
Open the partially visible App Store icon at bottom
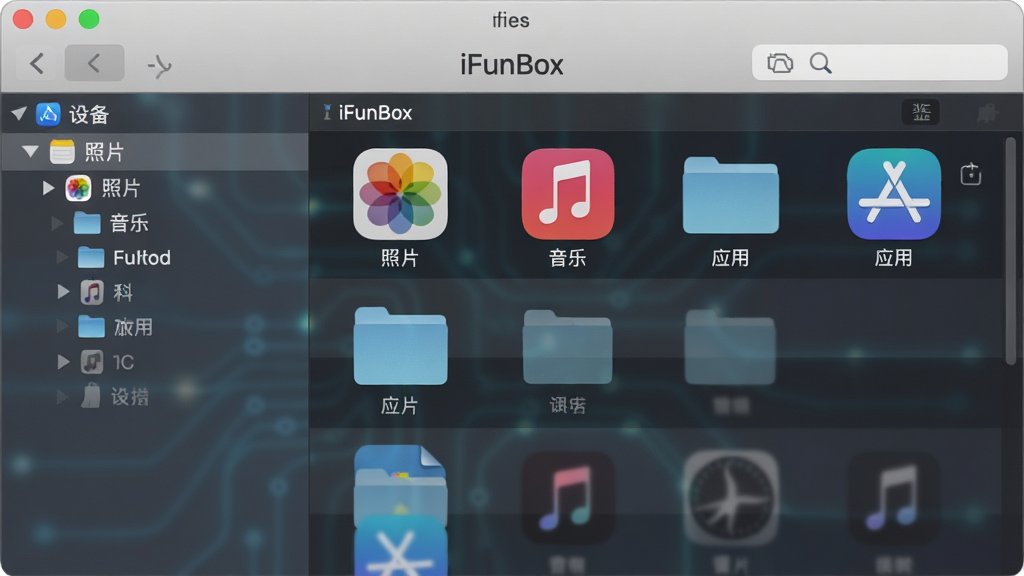[x=400, y=546]
